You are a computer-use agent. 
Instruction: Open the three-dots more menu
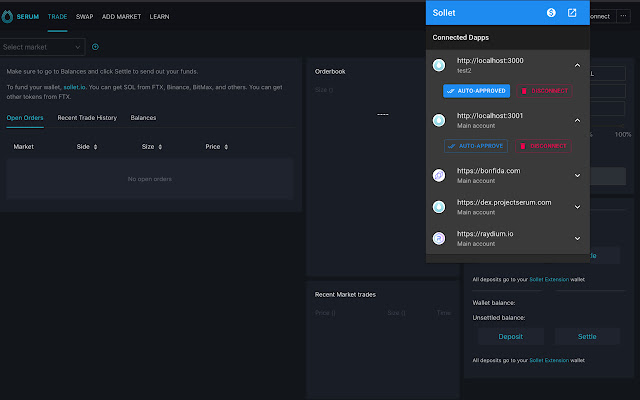point(625,16)
